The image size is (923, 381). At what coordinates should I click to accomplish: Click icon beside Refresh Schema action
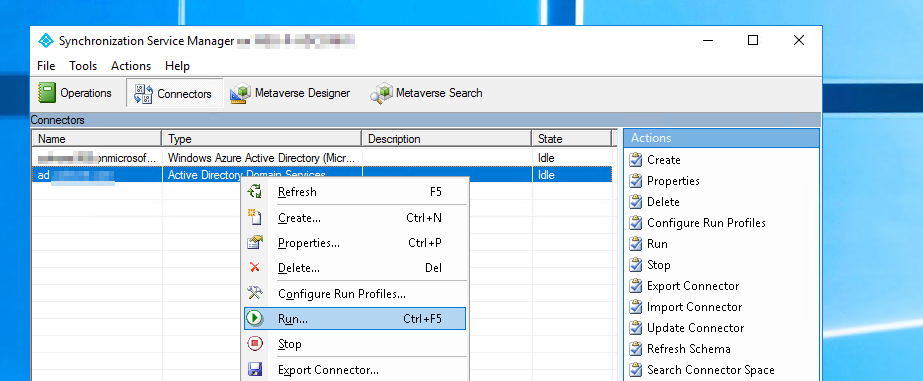pyautogui.click(x=635, y=349)
